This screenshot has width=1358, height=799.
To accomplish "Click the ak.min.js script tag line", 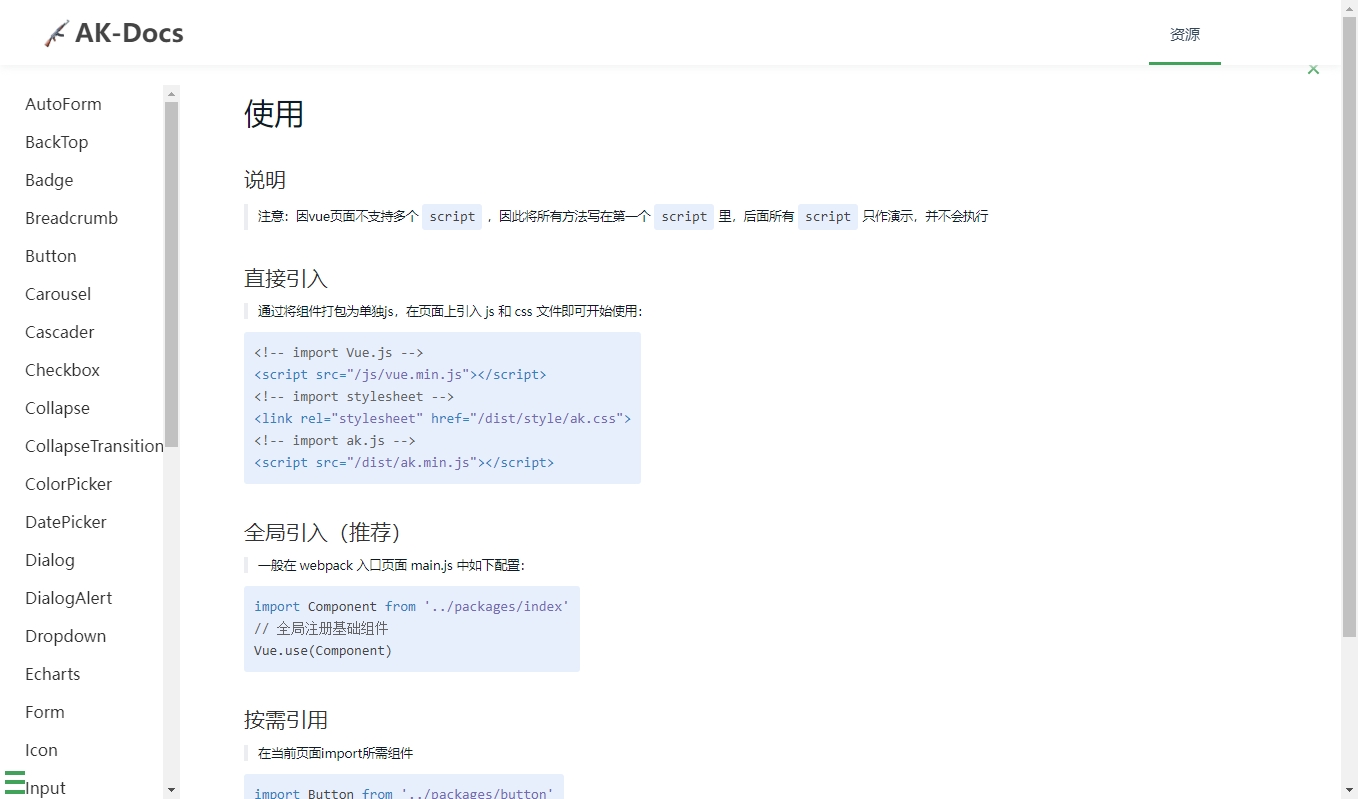I will (x=404, y=462).
